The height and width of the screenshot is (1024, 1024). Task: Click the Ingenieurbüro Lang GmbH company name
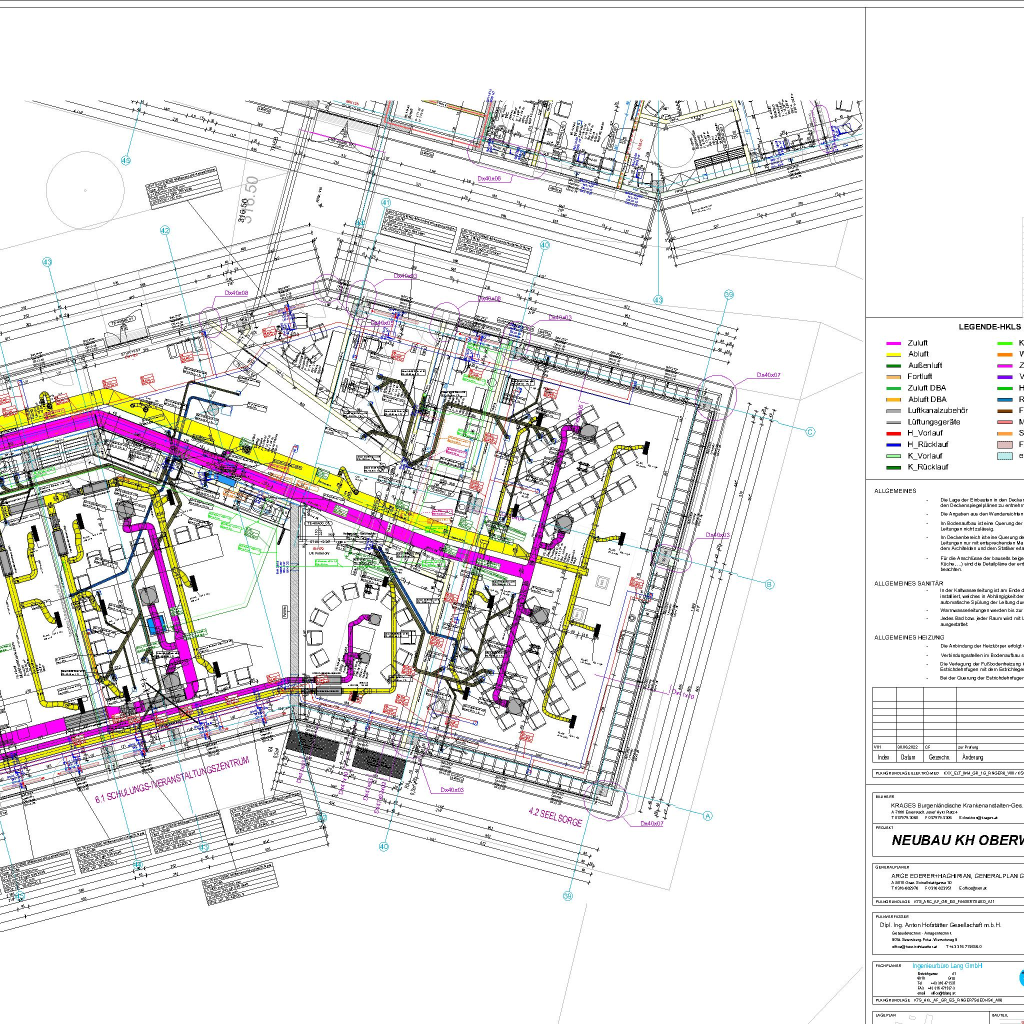click(936, 965)
